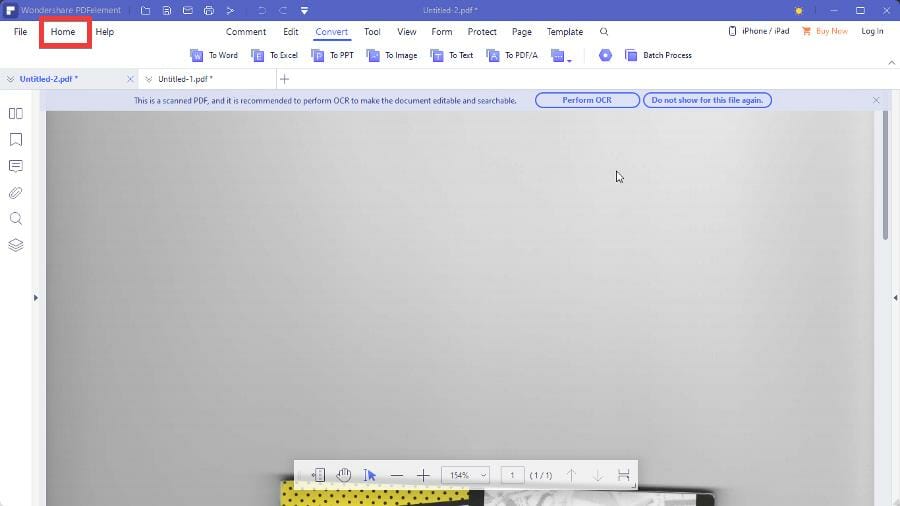The image size is (900, 506).
Task: Open the Home tab
Action: [x=63, y=32]
